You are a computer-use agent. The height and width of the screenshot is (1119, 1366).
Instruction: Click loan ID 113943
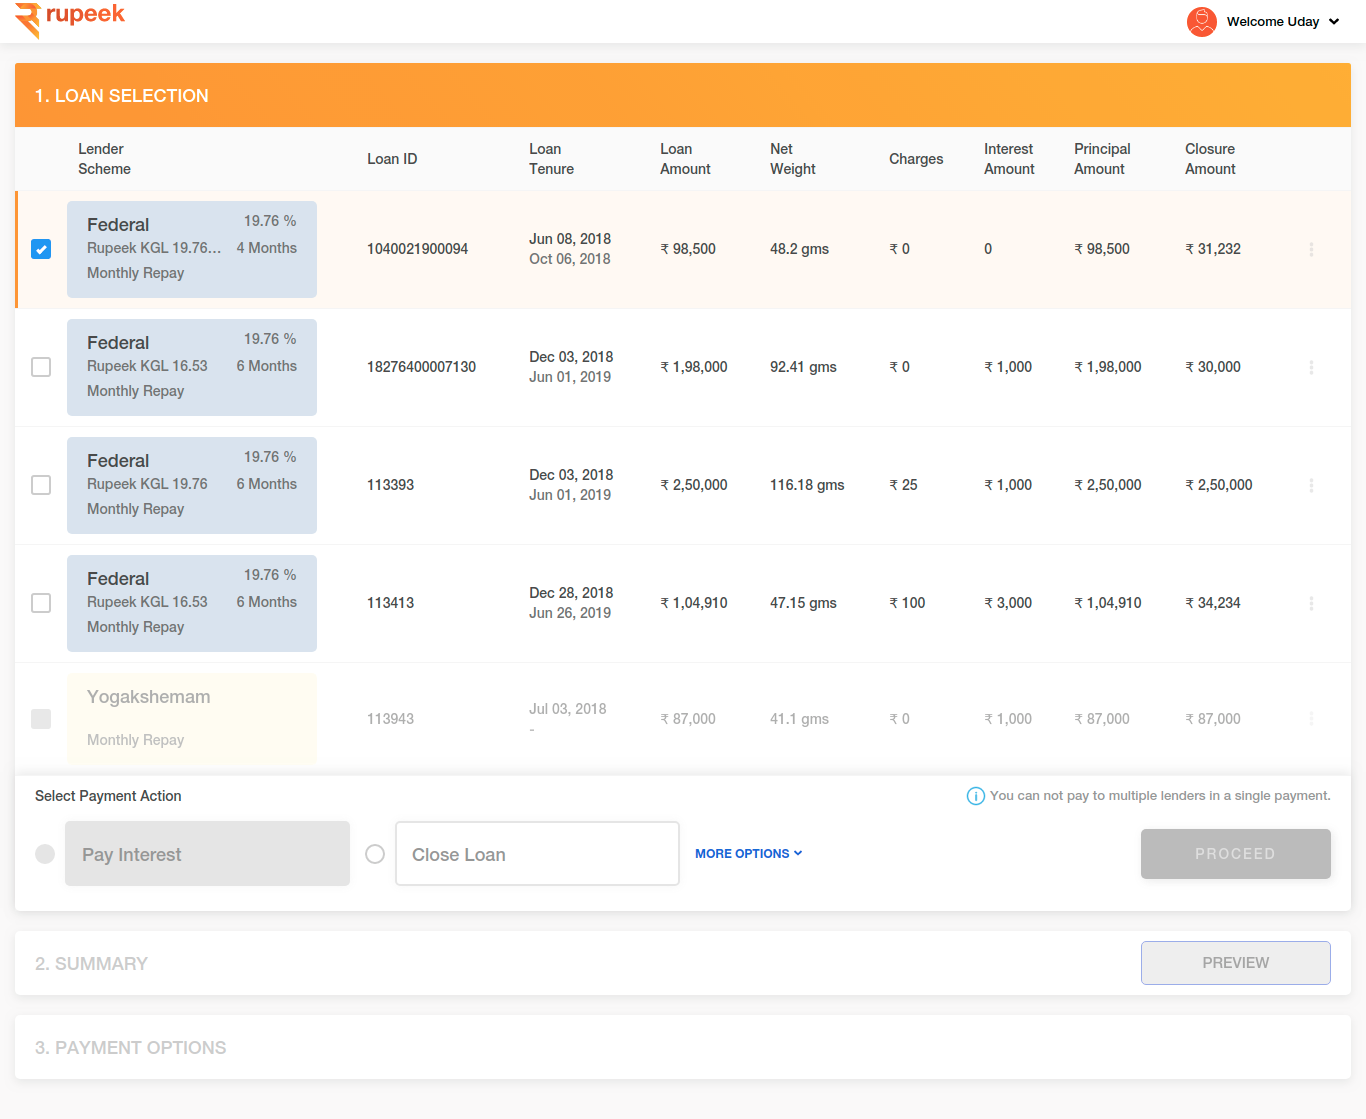click(390, 719)
